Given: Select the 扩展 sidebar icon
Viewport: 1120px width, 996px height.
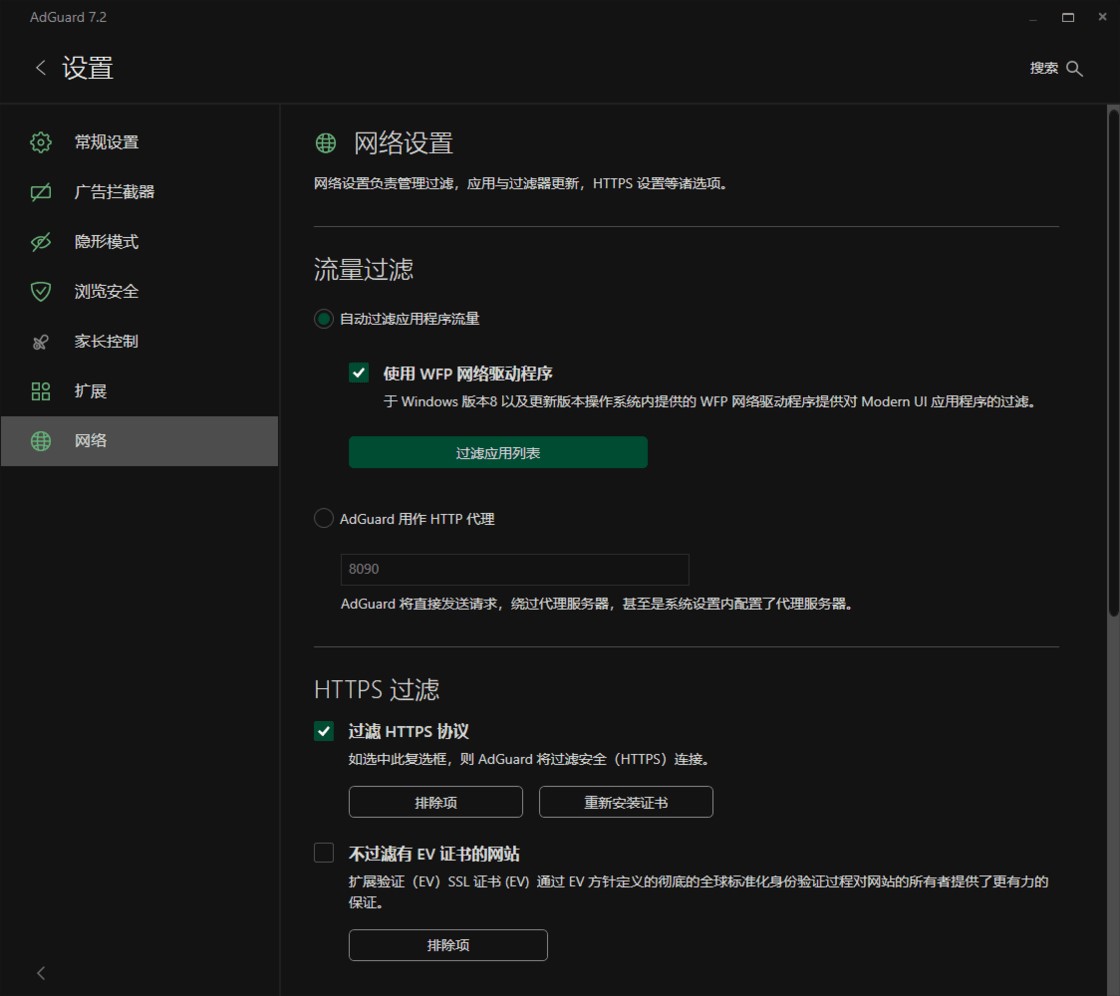Looking at the screenshot, I should (39, 391).
